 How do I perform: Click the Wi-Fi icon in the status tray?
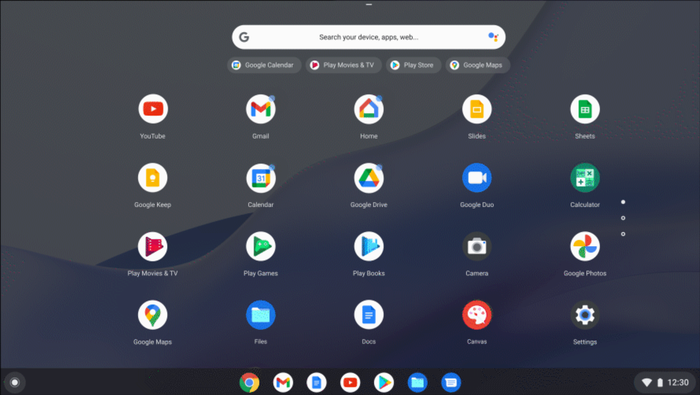pyautogui.click(x=646, y=383)
